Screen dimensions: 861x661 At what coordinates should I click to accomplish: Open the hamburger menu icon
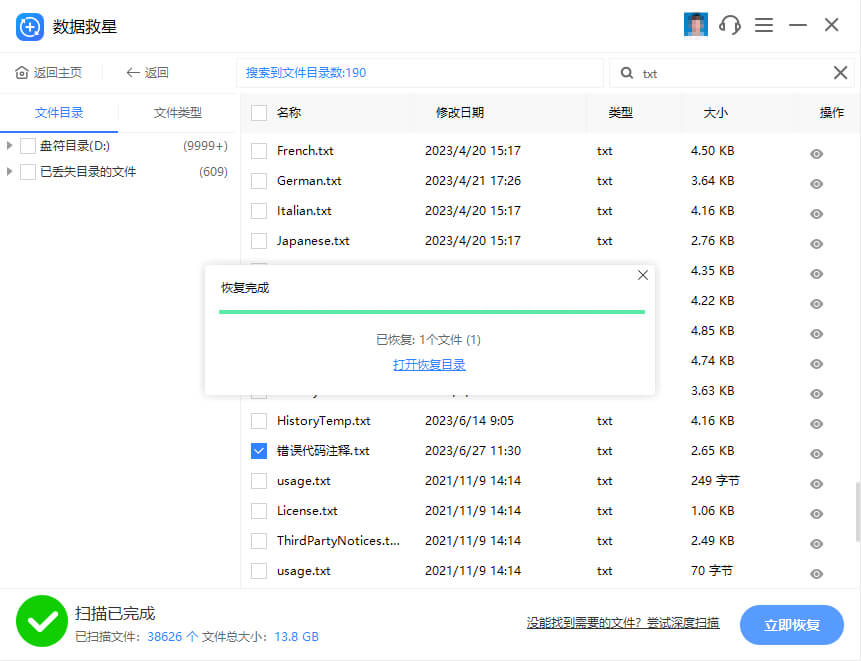coord(764,25)
